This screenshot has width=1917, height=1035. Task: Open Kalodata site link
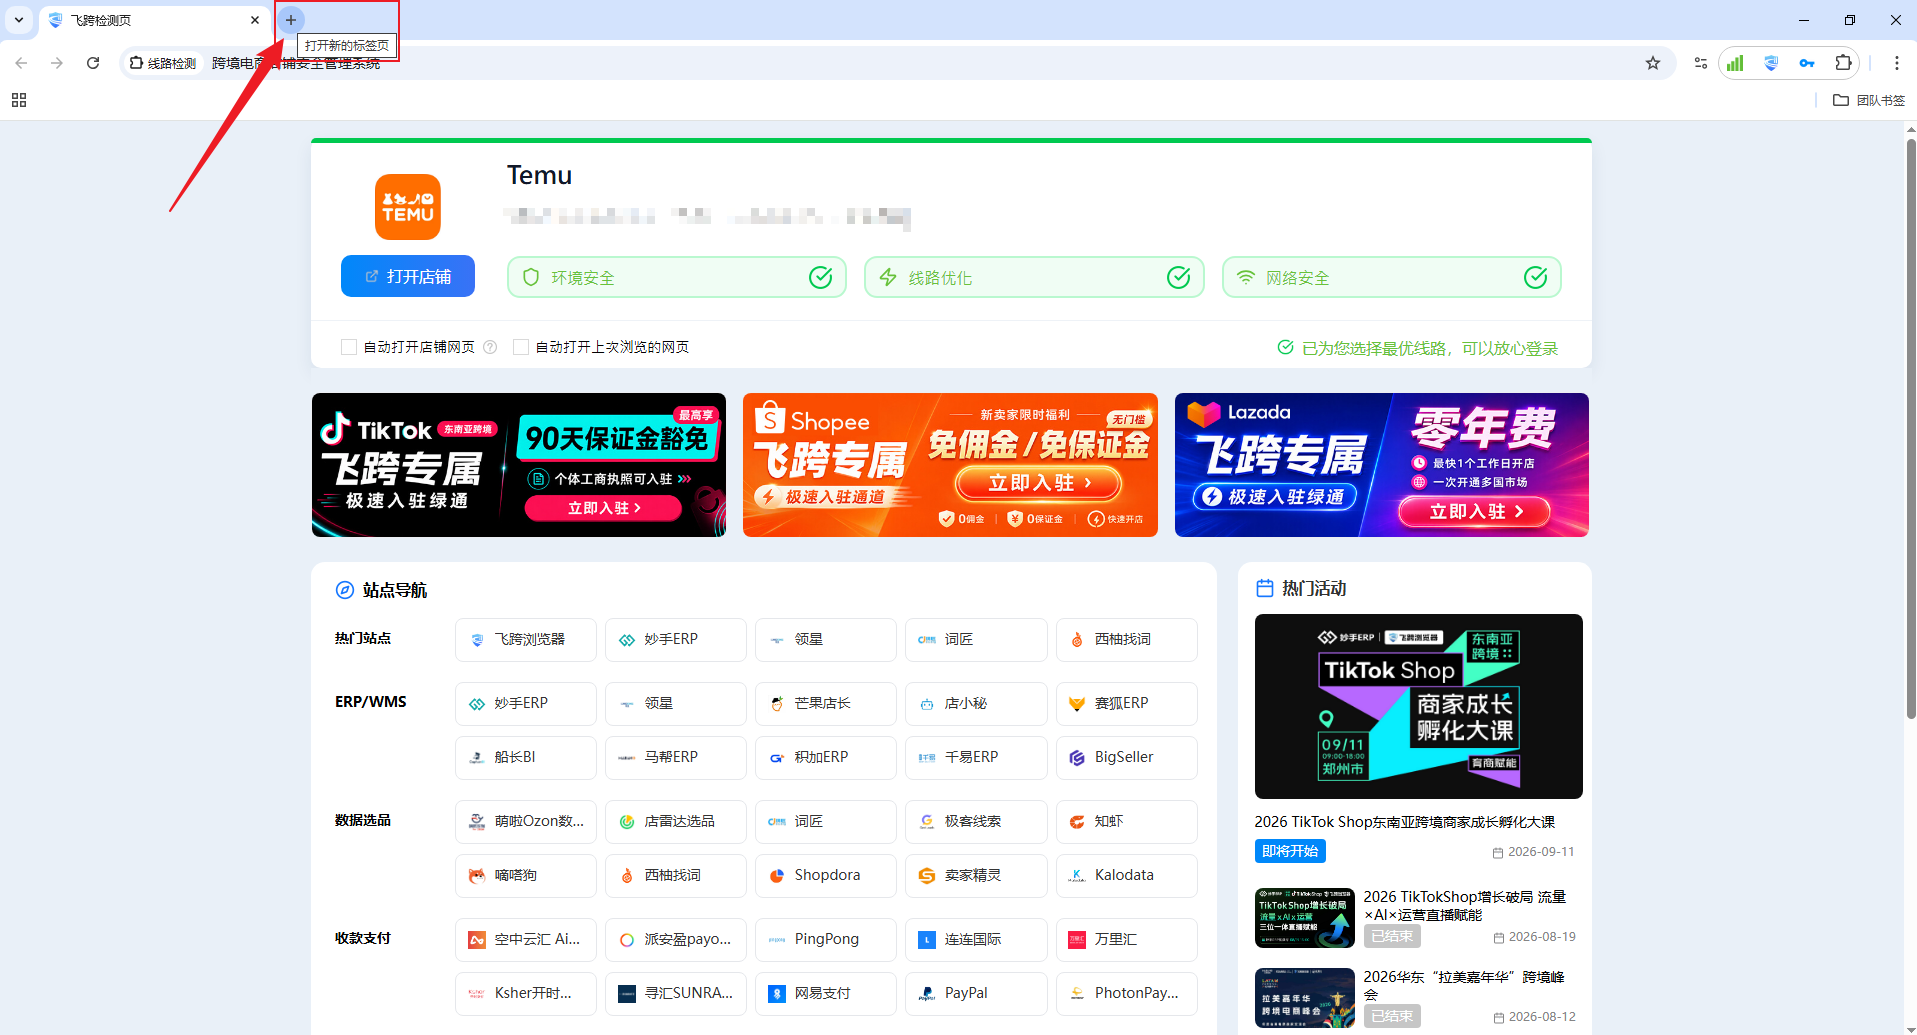(x=1127, y=876)
